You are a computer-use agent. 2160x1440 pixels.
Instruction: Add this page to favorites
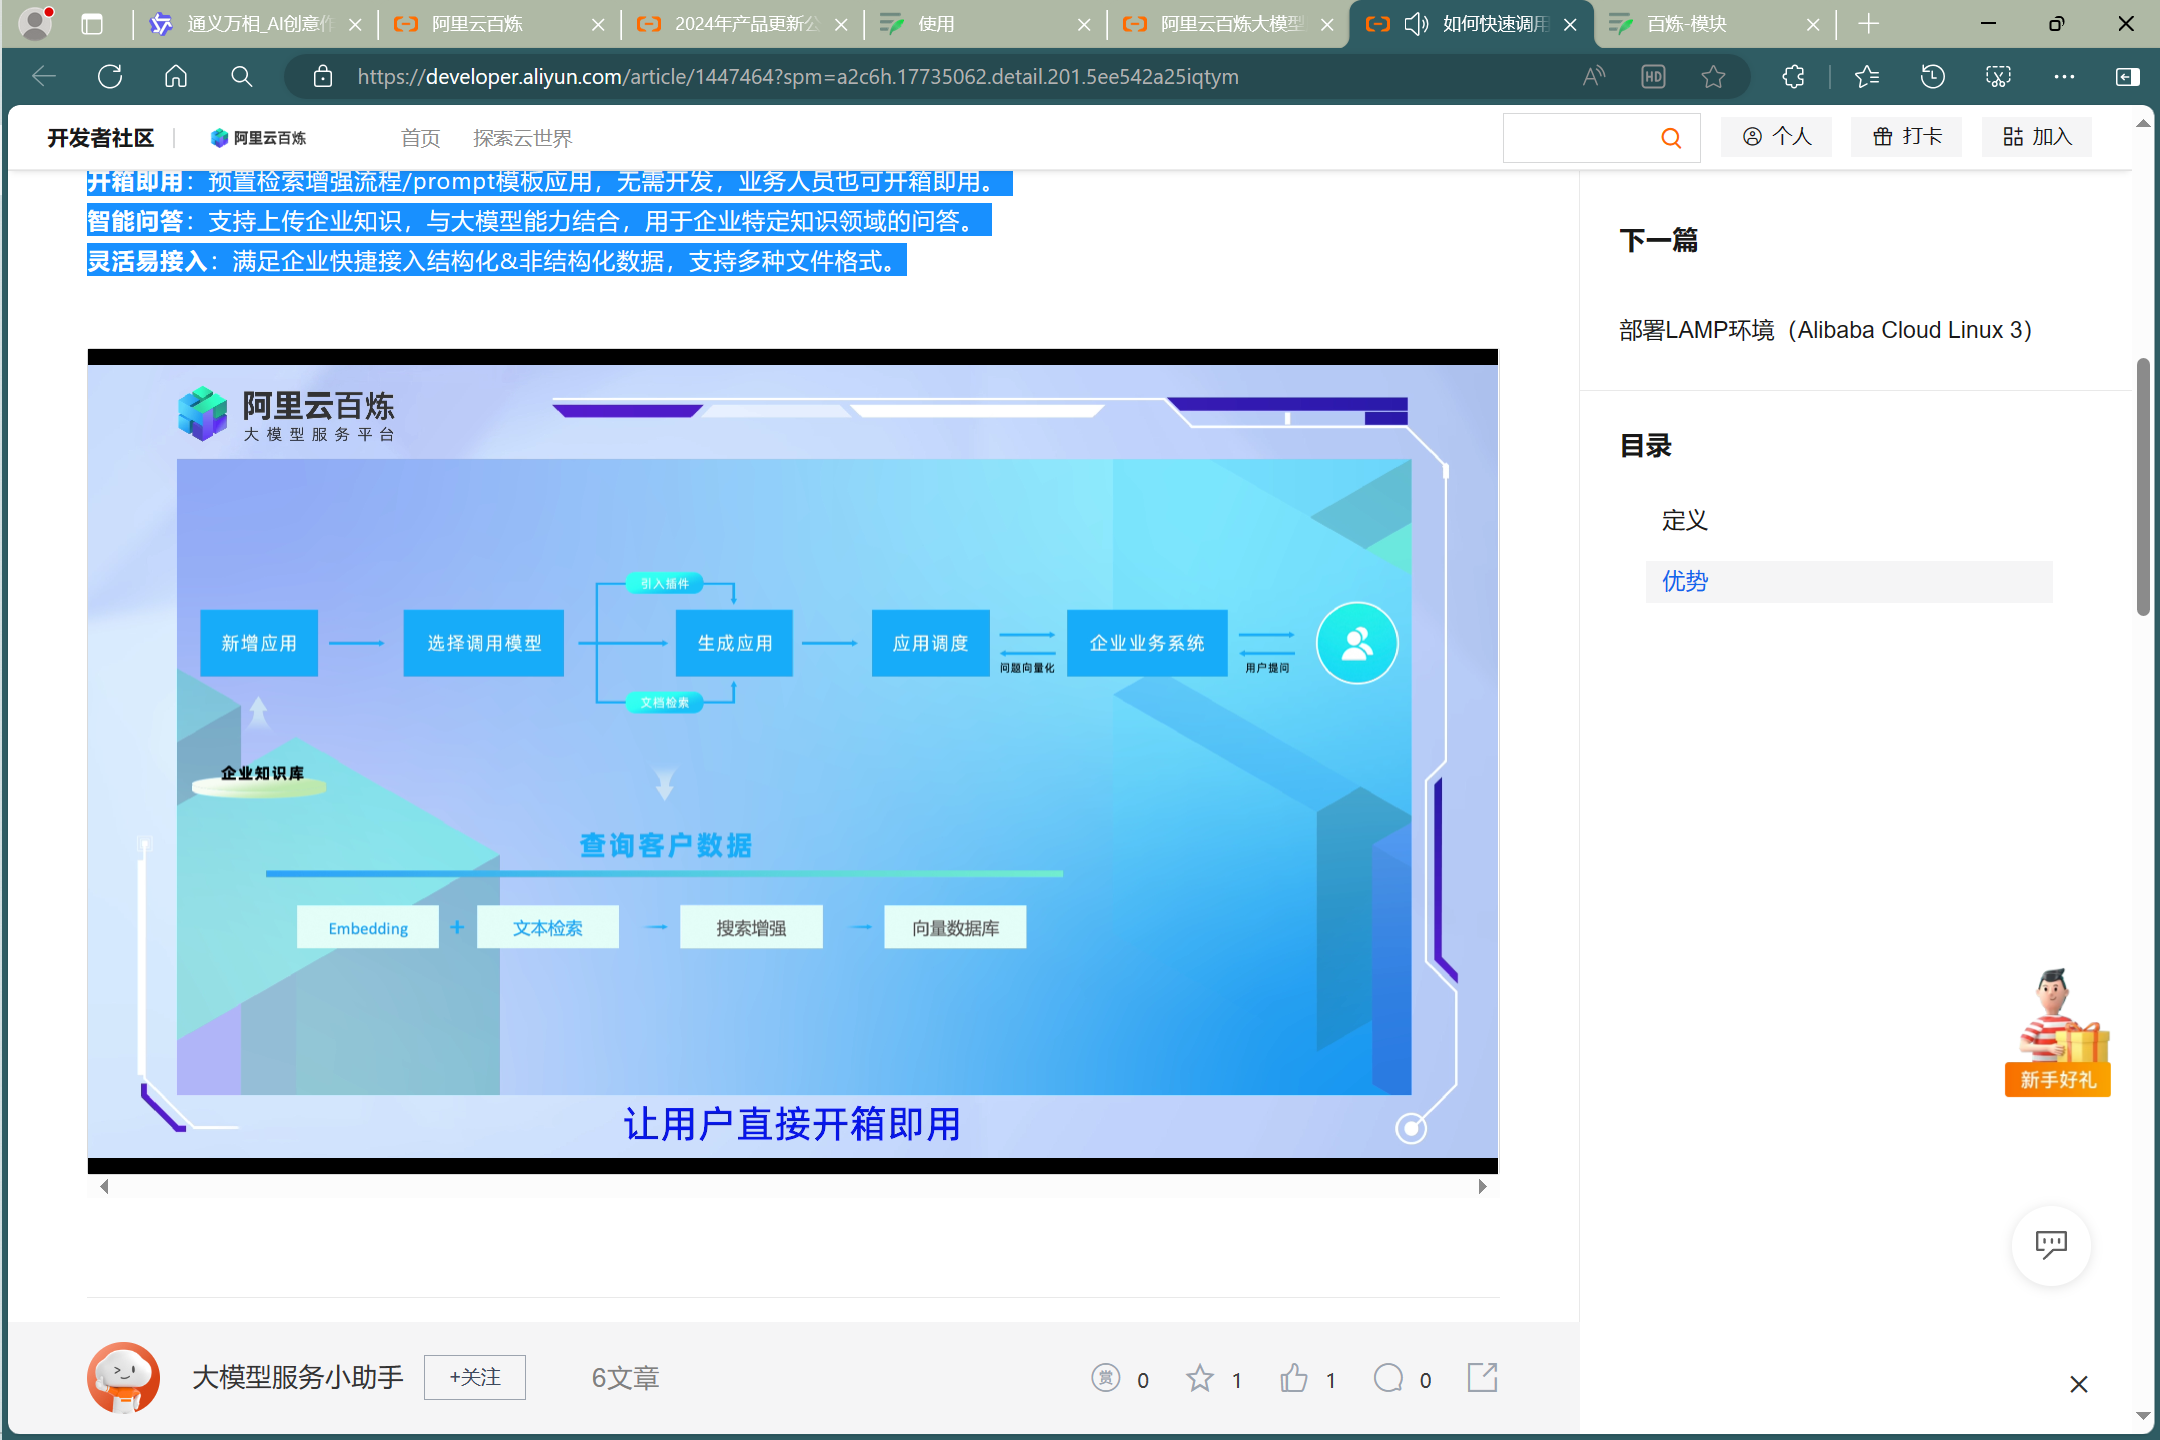click(1713, 77)
